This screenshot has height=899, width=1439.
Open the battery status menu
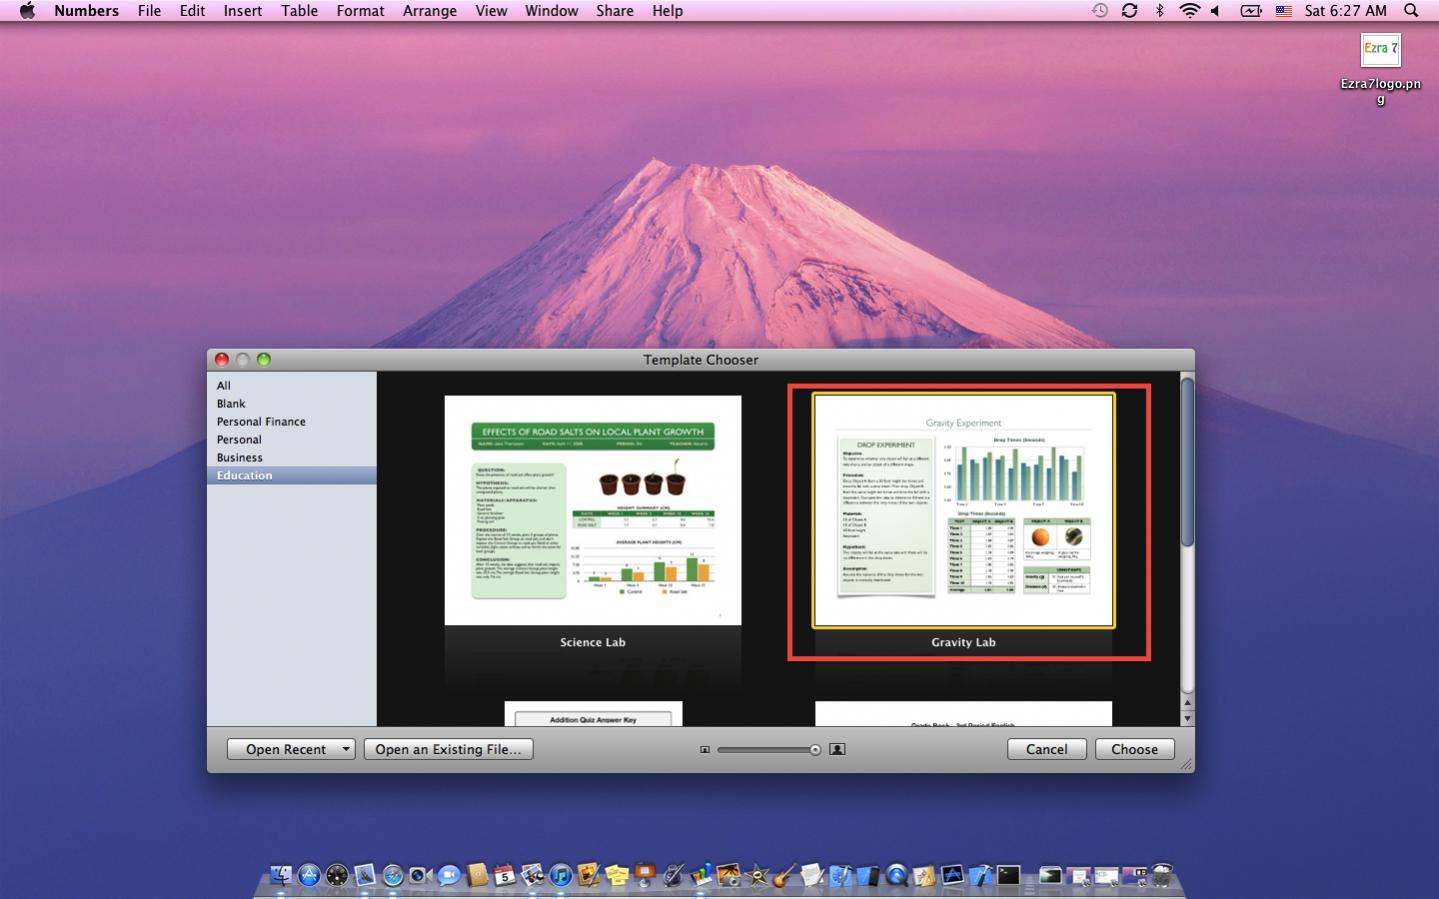coord(1251,10)
